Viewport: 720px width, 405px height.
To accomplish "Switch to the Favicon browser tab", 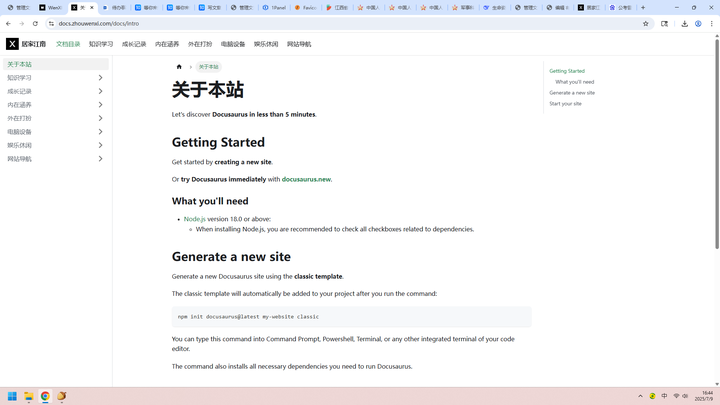I will [x=305, y=7].
